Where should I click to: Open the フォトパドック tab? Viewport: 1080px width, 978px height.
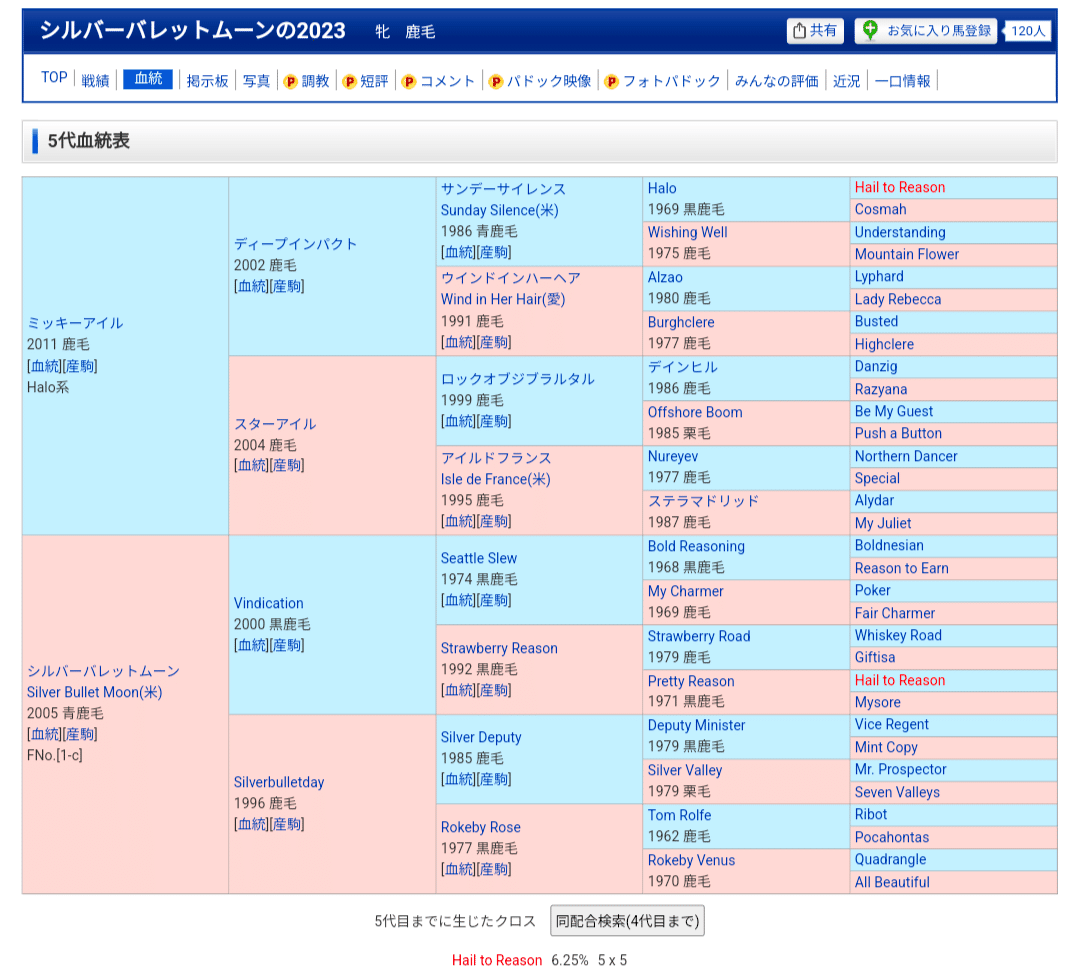pyautogui.click(x=672, y=81)
